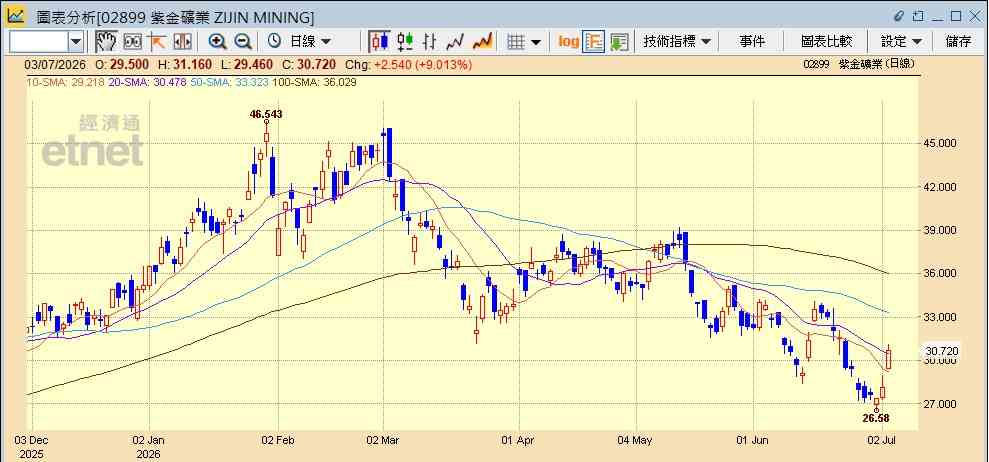
Task: Click the 39.000 price axis label
Action: (x=939, y=230)
